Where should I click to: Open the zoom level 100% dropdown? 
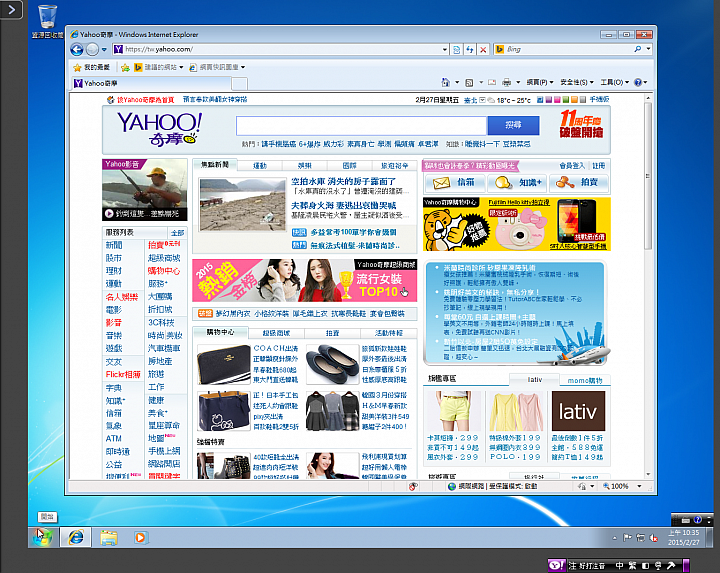point(639,486)
